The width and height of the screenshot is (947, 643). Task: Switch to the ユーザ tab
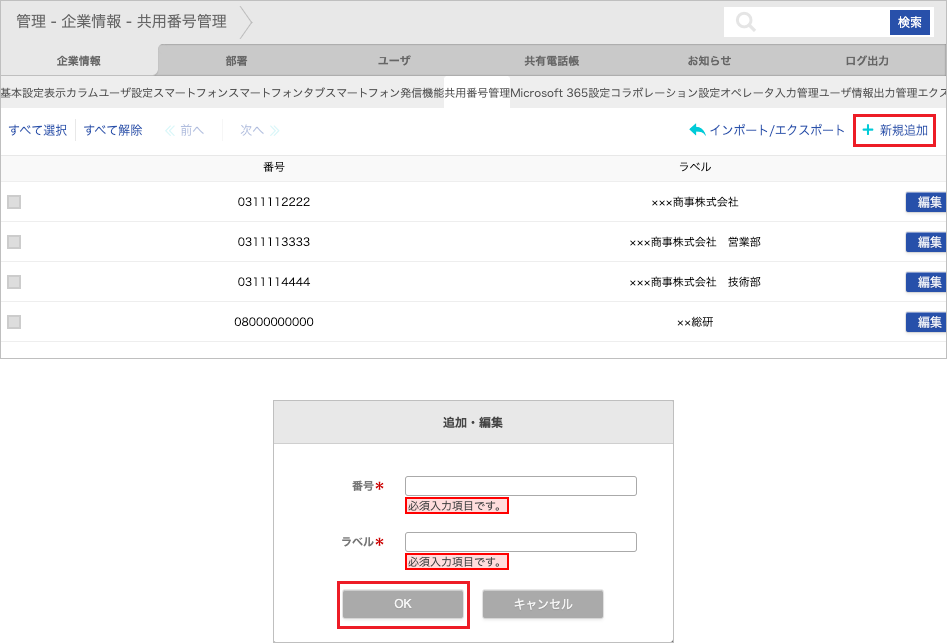click(x=394, y=60)
